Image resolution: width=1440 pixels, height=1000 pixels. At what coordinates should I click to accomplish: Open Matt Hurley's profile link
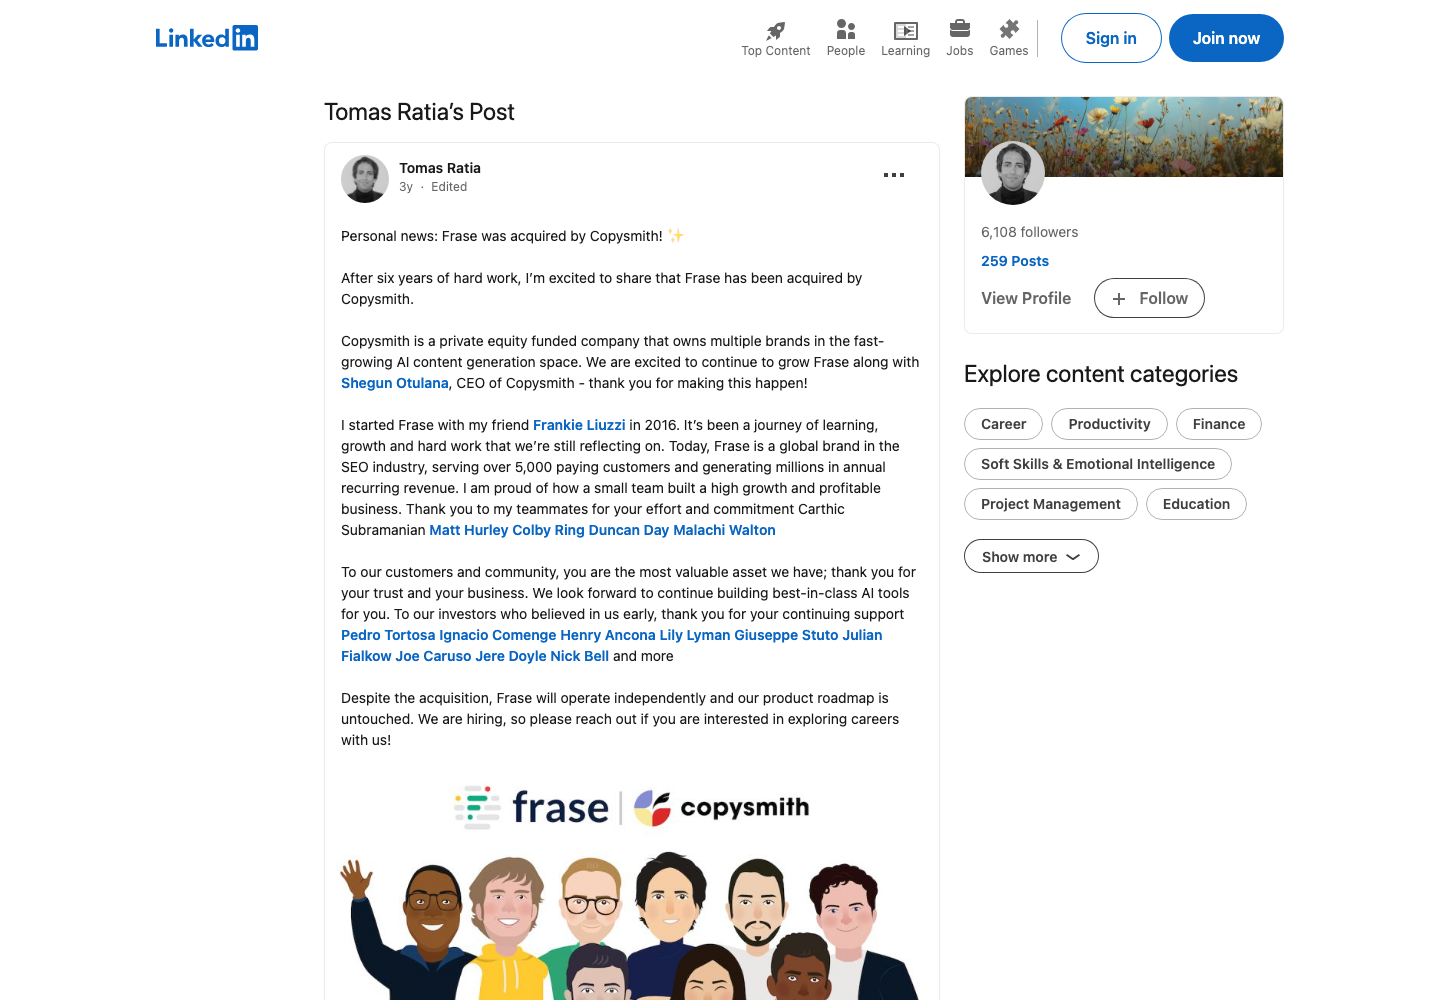pos(469,530)
